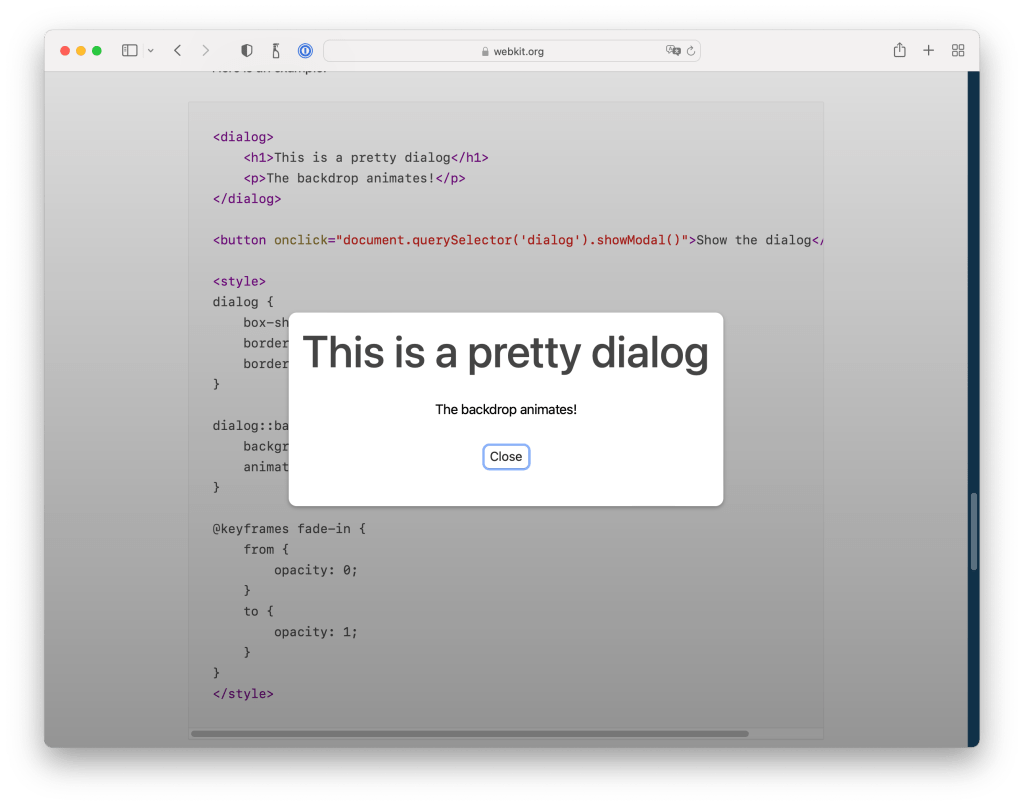Go back to the previous page

pos(178,50)
